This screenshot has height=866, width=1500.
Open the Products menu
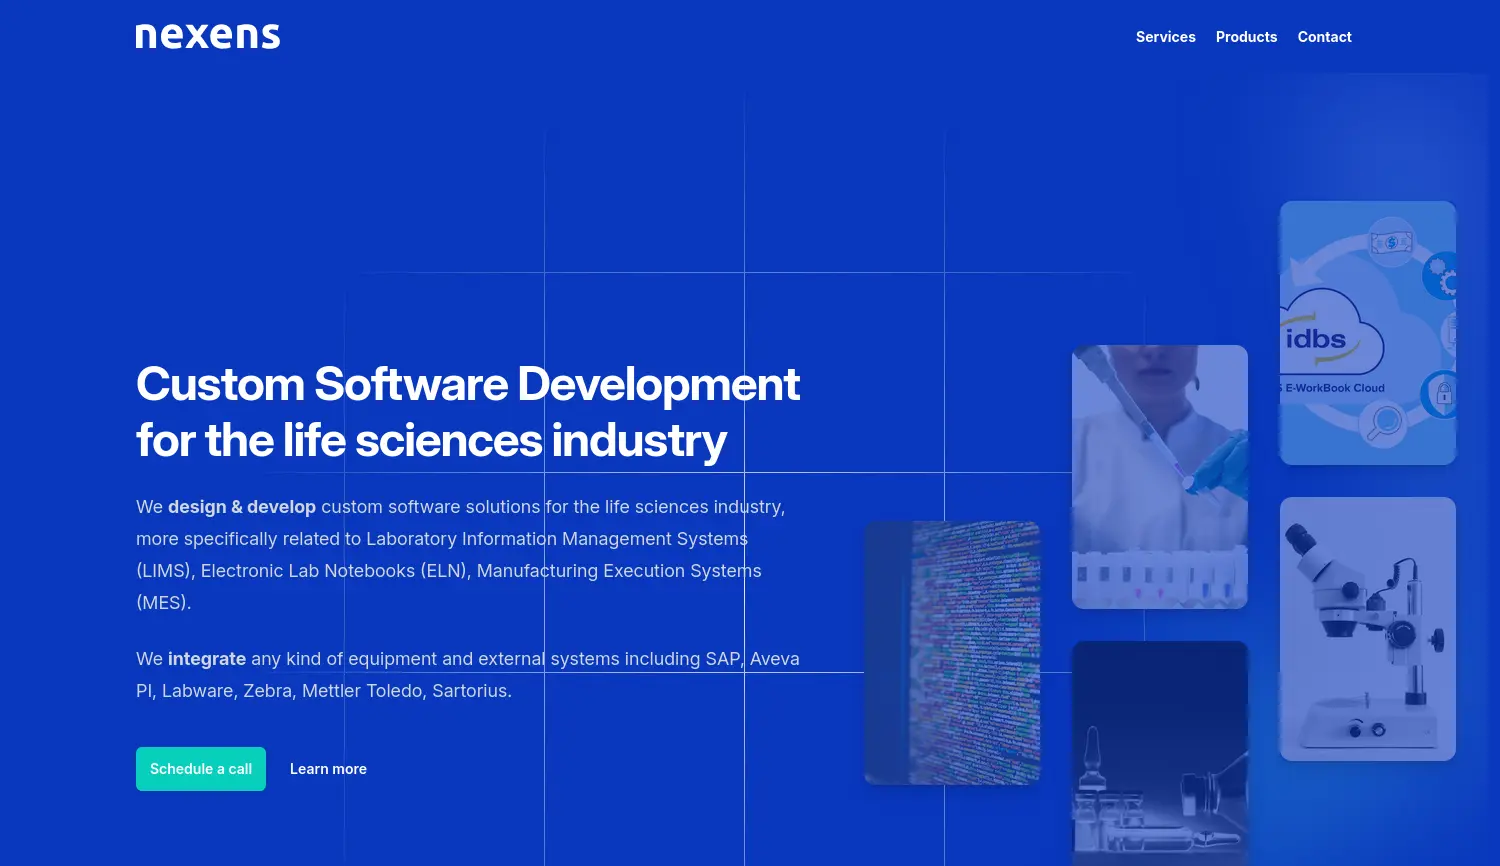(1246, 36)
